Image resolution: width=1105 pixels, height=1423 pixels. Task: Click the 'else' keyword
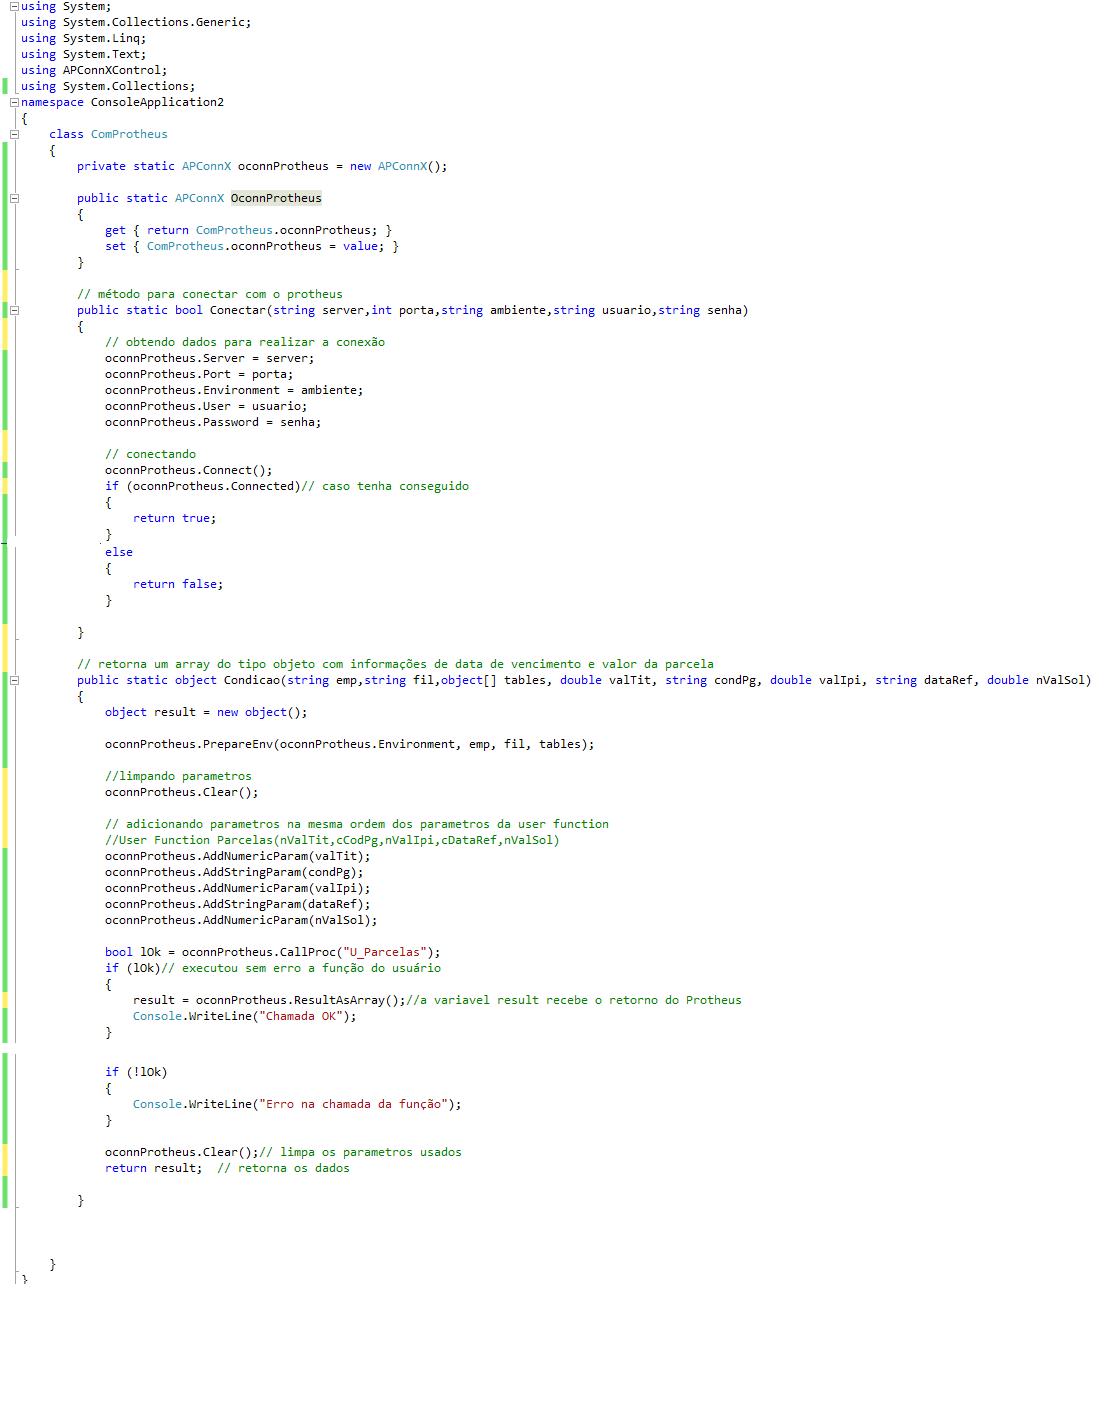(119, 552)
